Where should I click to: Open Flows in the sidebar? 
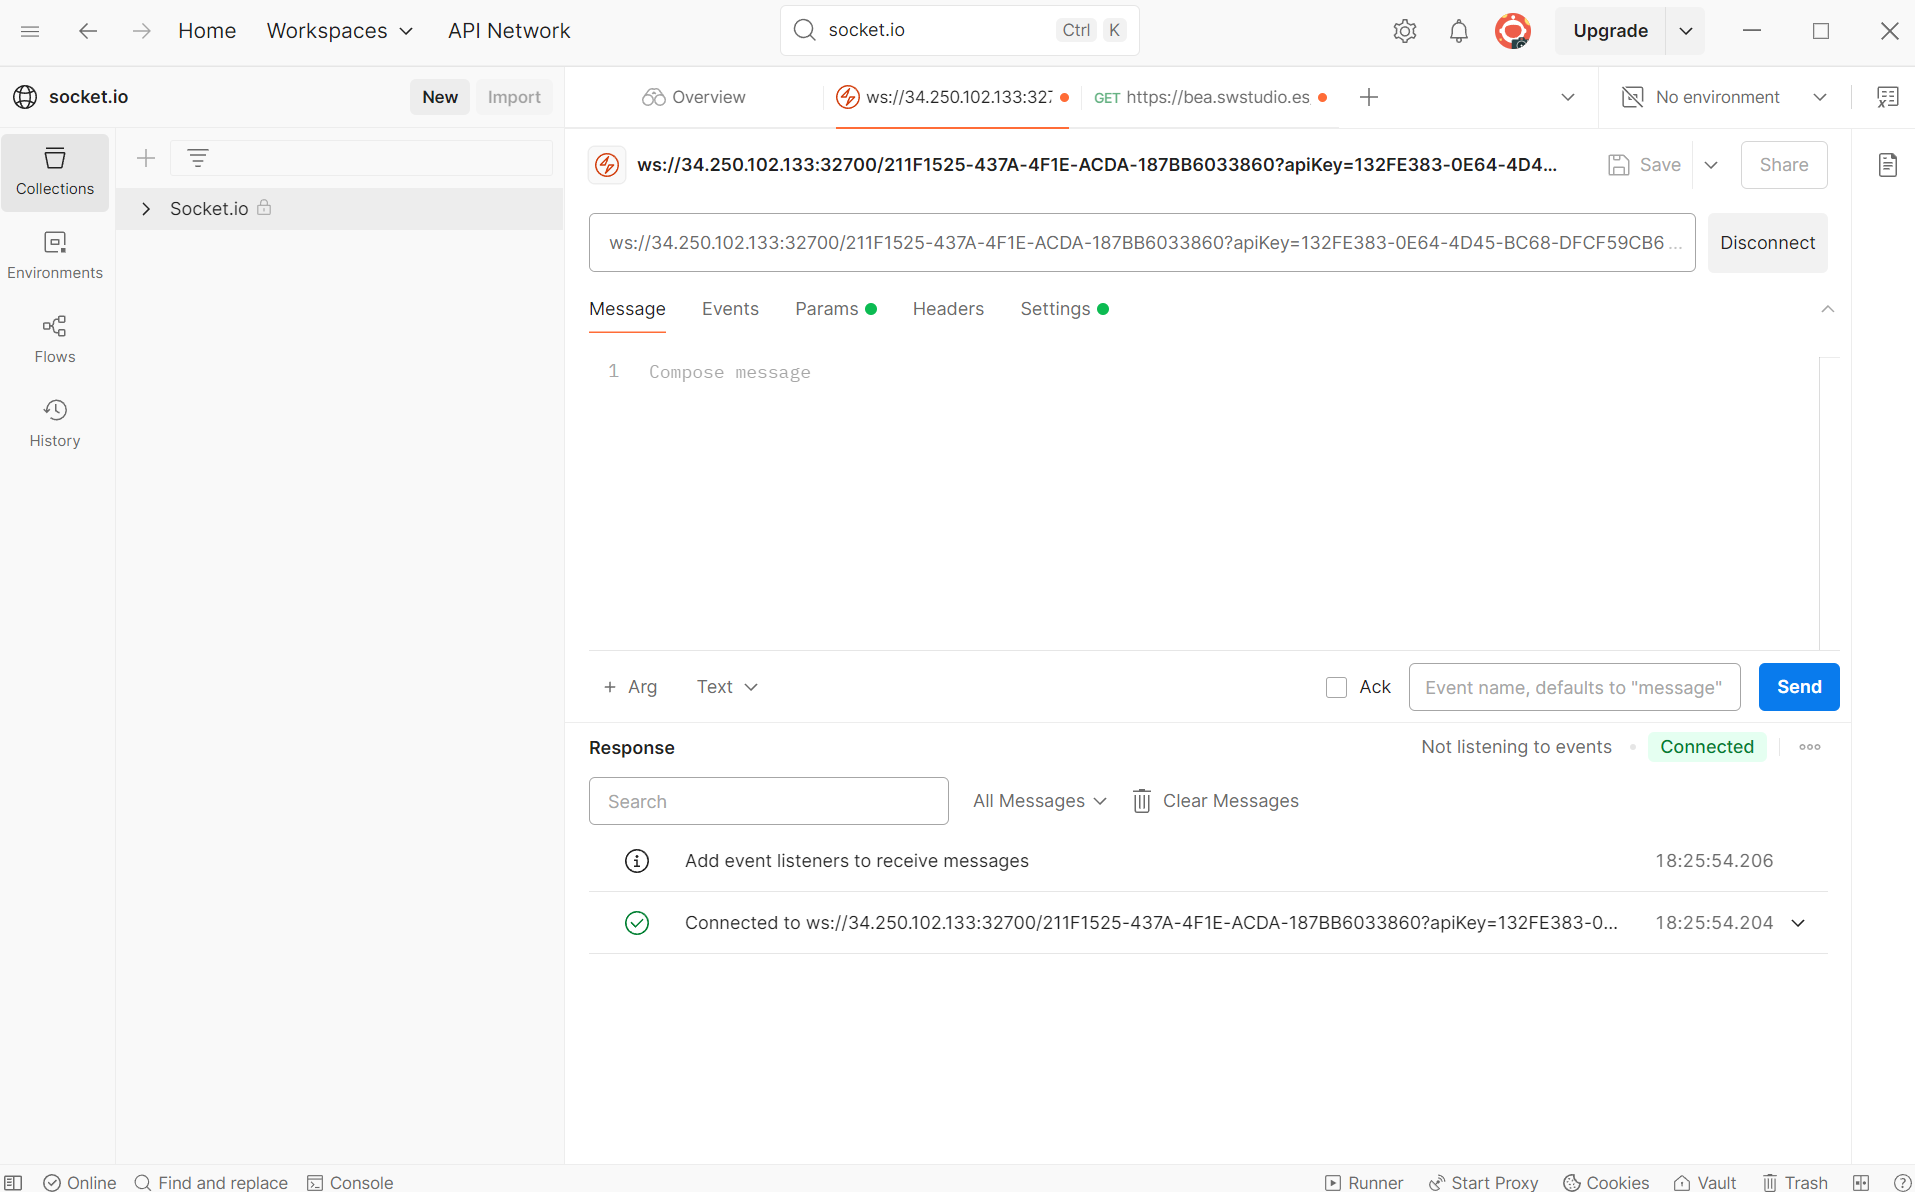coord(55,340)
